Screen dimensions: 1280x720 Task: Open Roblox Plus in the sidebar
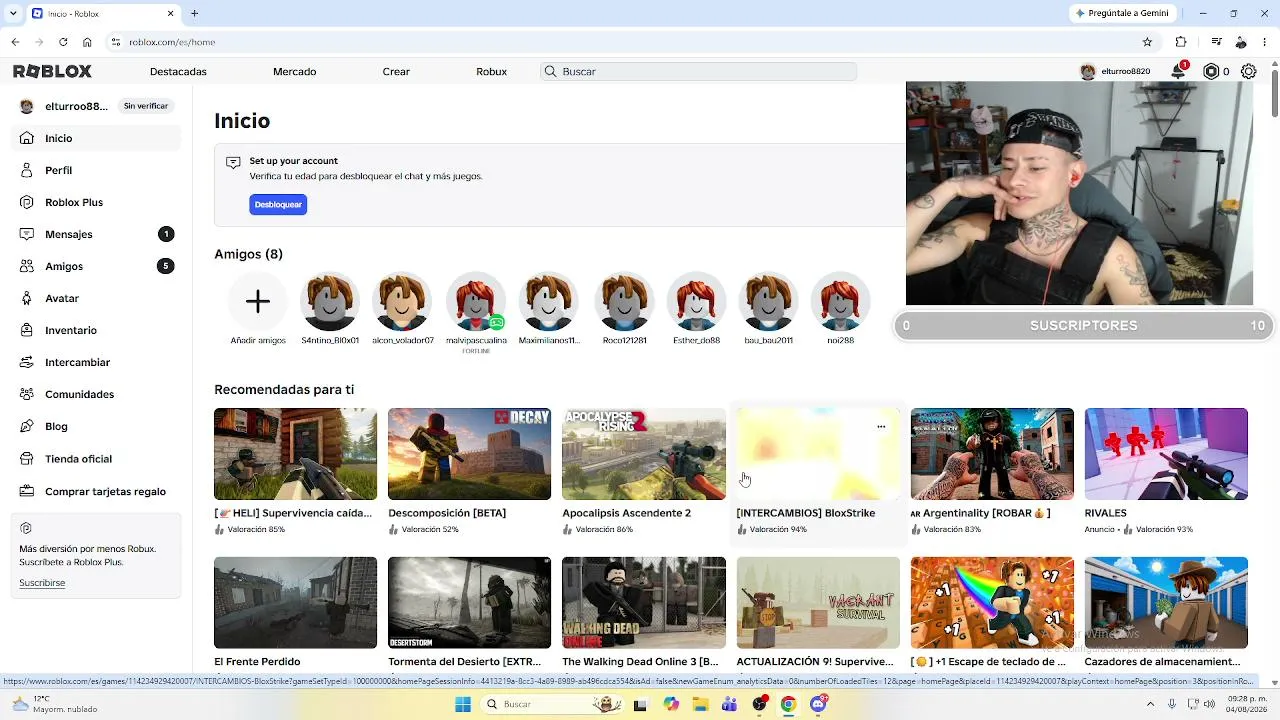pos(97,202)
